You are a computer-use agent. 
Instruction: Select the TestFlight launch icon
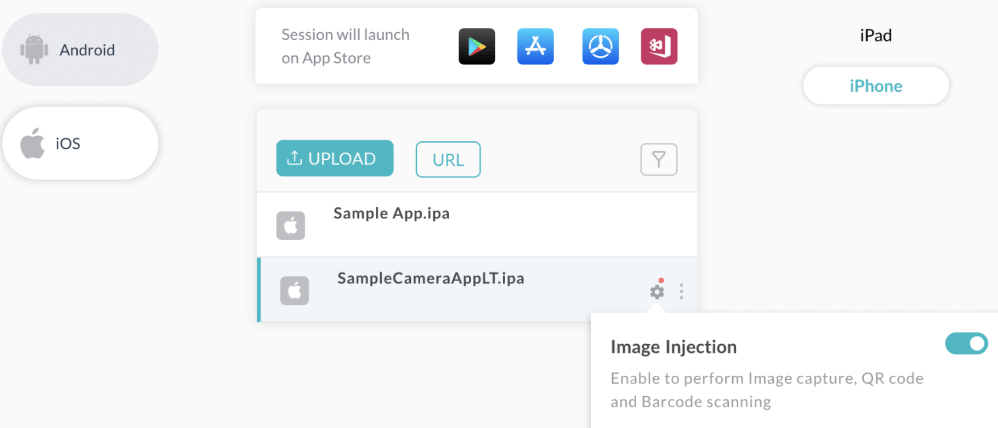[600, 46]
